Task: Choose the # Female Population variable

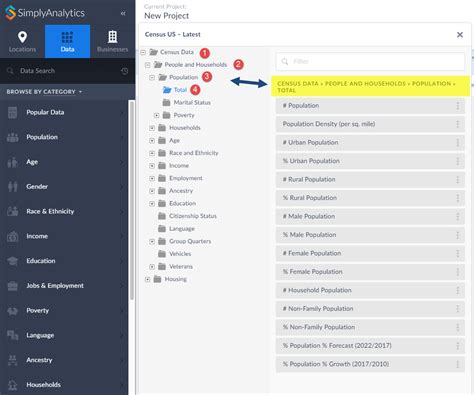Action: pos(370,253)
